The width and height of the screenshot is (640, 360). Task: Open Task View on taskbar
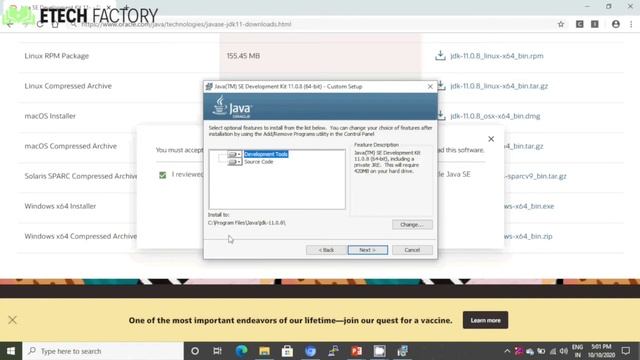(x=218, y=351)
